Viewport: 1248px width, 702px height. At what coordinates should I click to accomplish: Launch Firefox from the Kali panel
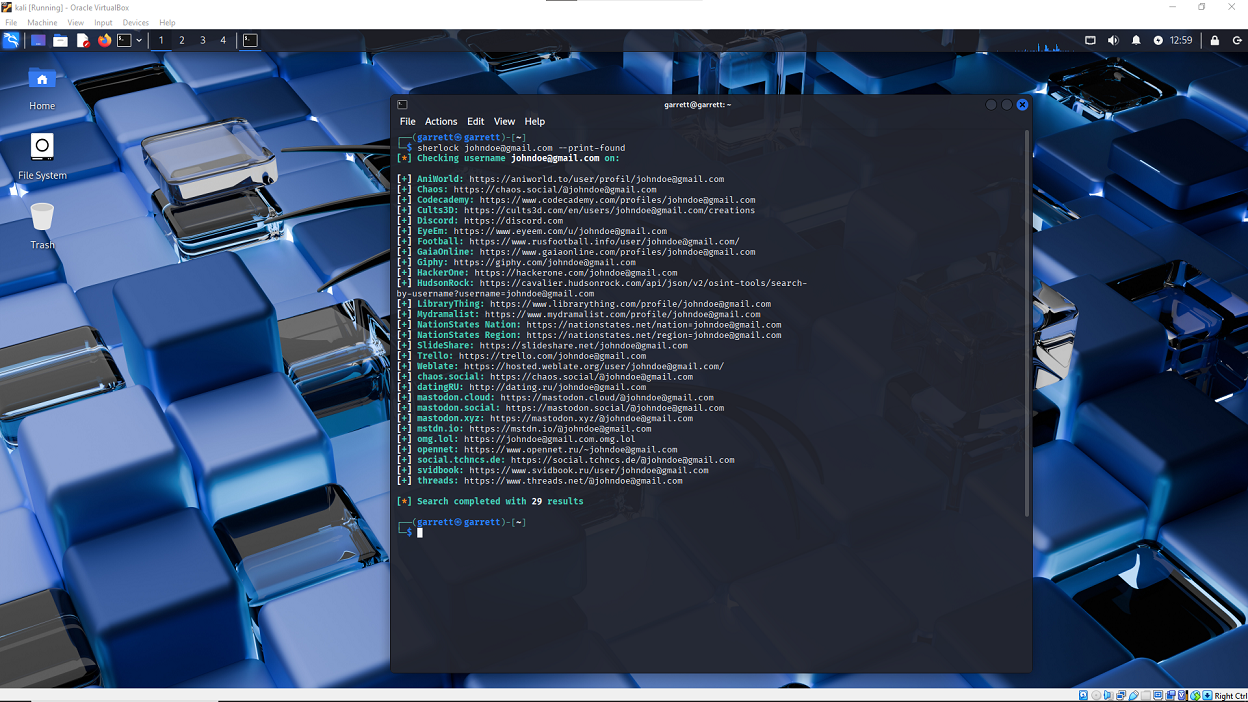pos(104,40)
